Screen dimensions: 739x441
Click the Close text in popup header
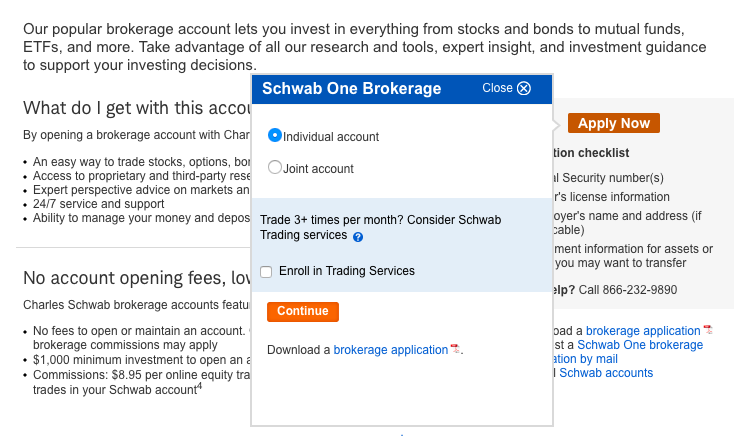[x=497, y=88]
